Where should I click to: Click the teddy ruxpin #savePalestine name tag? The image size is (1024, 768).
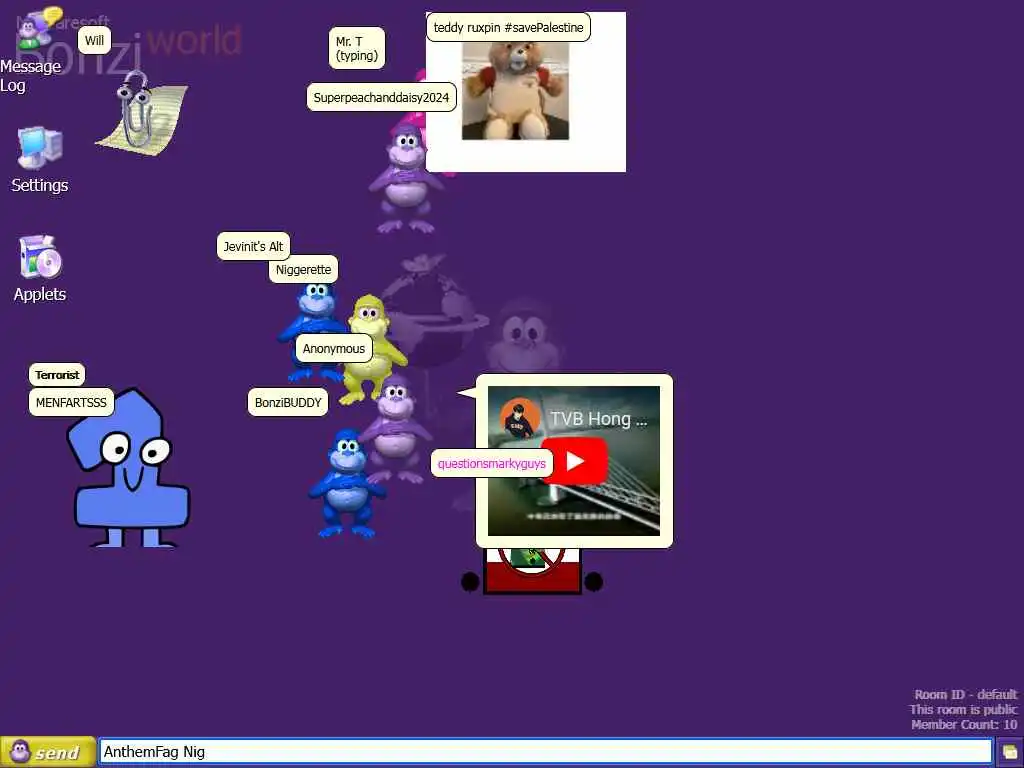coord(508,27)
